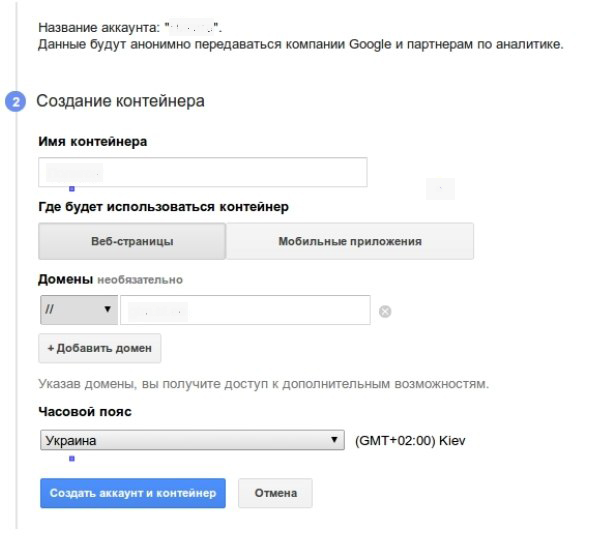The width and height of the screenshot is (598, 555).
Task: Click + Добавить домен button
Action: 100,348
